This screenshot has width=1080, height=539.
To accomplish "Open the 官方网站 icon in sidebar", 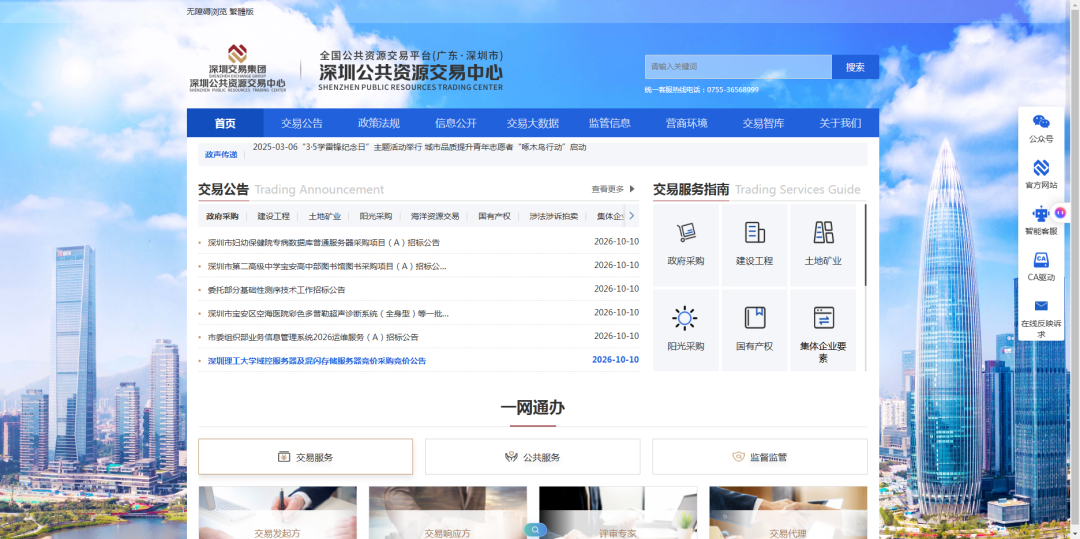I will click(x=1041, y=168).
